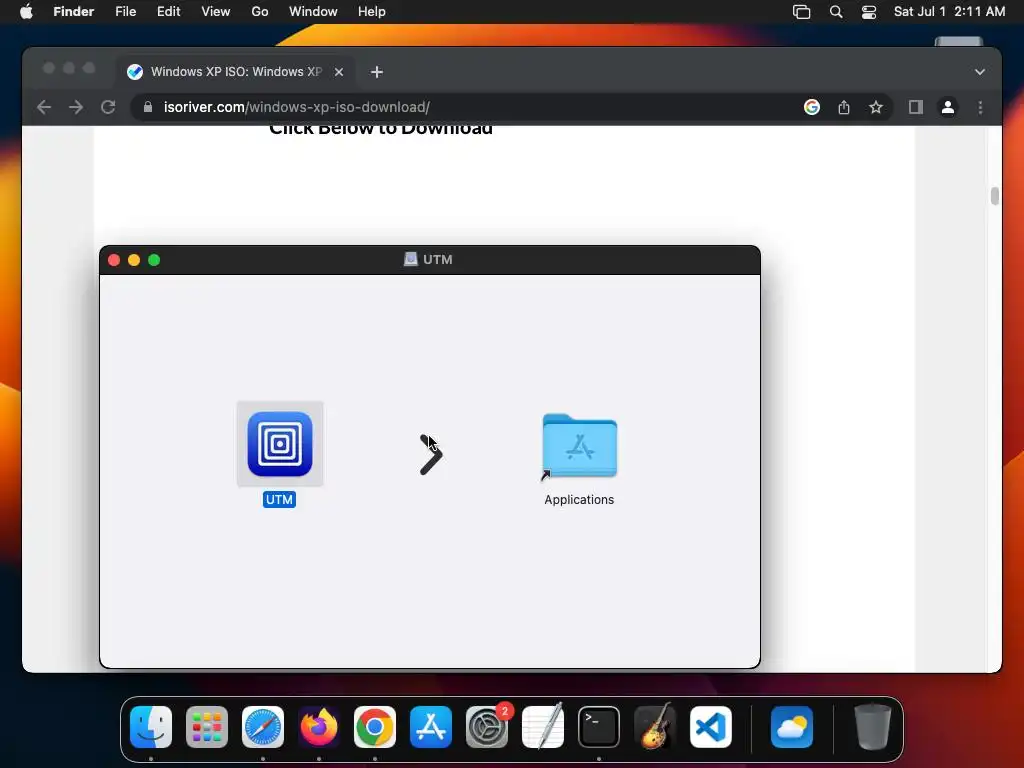The width and height of the screenshot is (1024, 768).
Task: Open the View menu
Action: pyautogui.click(x=216, y=12)
